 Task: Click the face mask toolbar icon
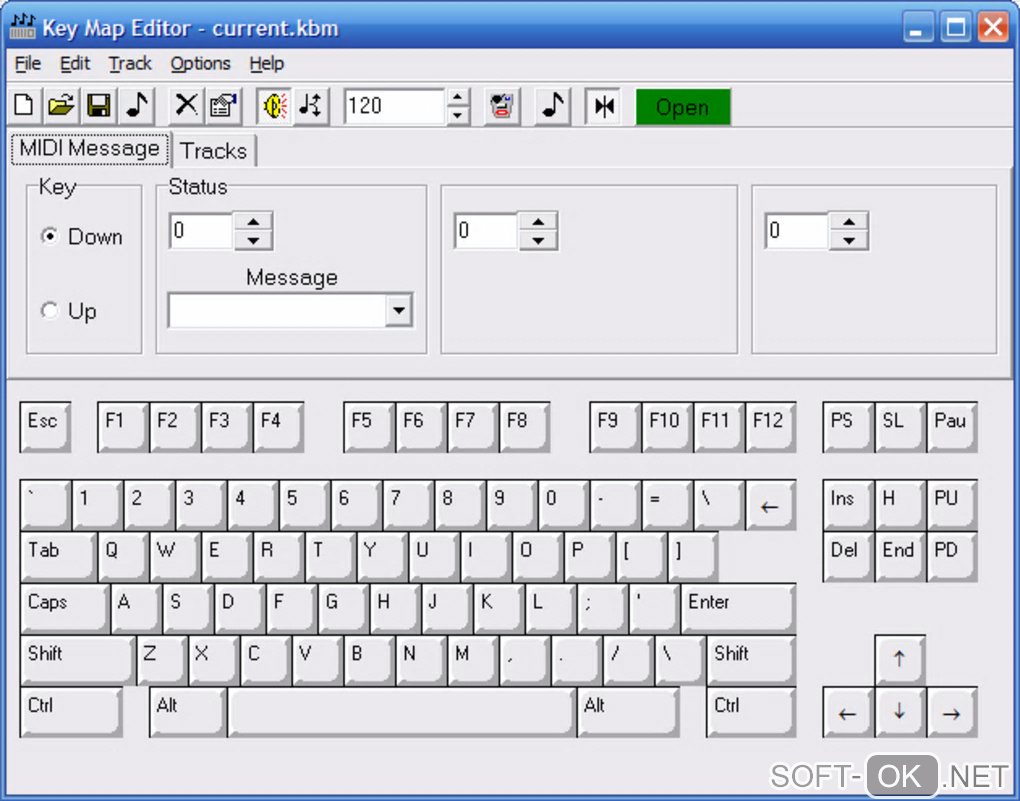pyautogui.click(x=502, y=105)
